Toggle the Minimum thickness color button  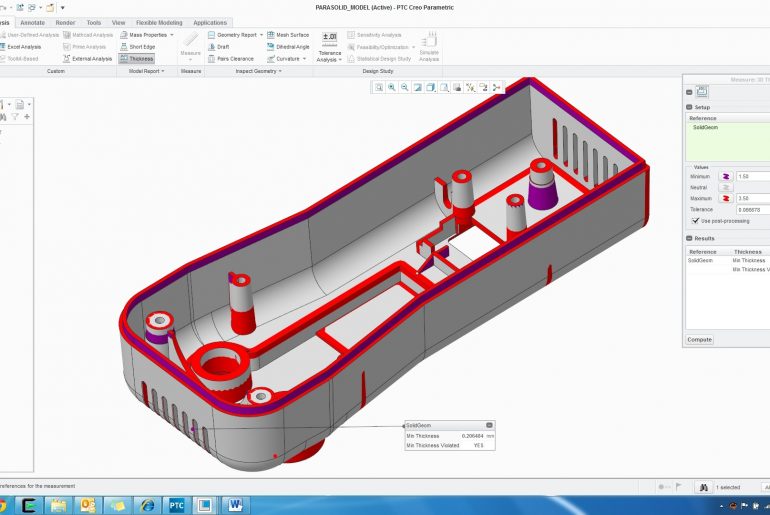point(726,176)
